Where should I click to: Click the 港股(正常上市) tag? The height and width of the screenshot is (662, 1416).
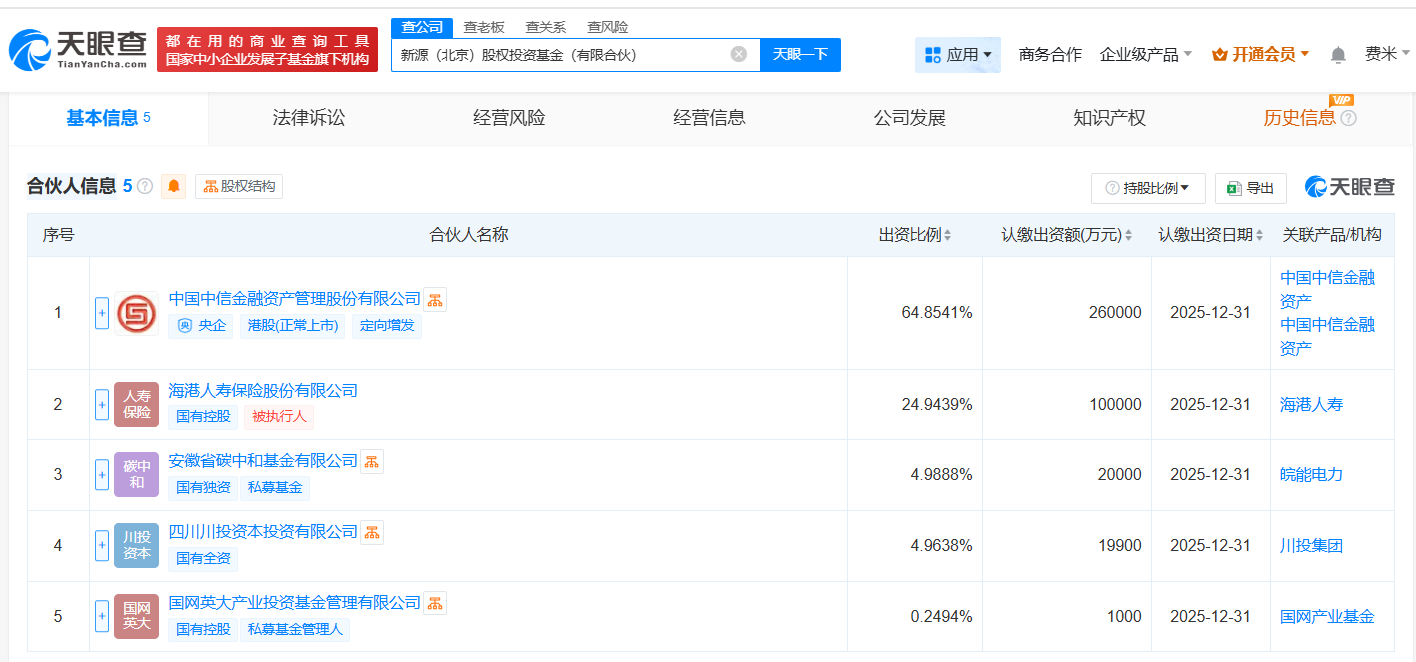293,326
